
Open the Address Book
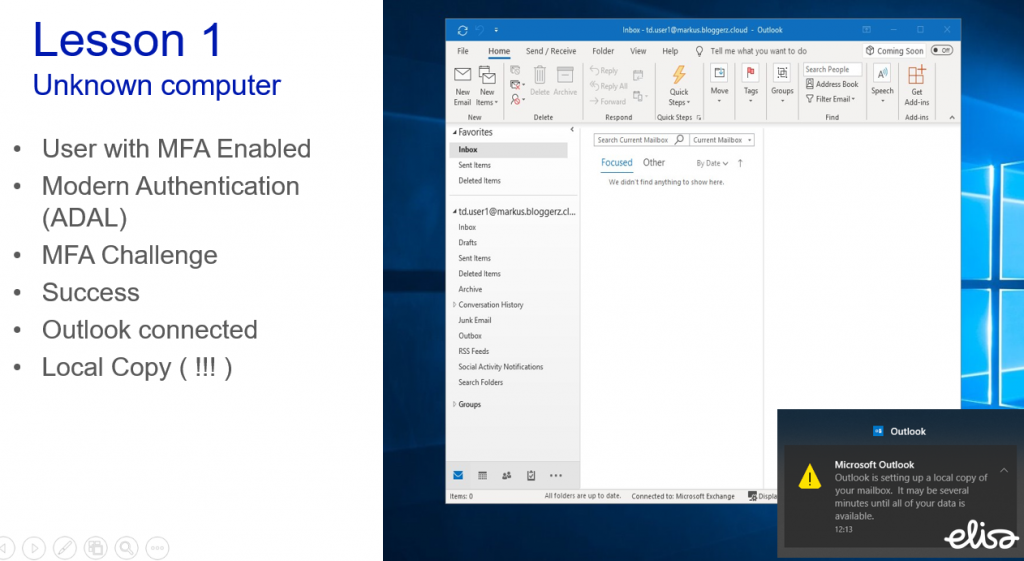pos(832,84)
